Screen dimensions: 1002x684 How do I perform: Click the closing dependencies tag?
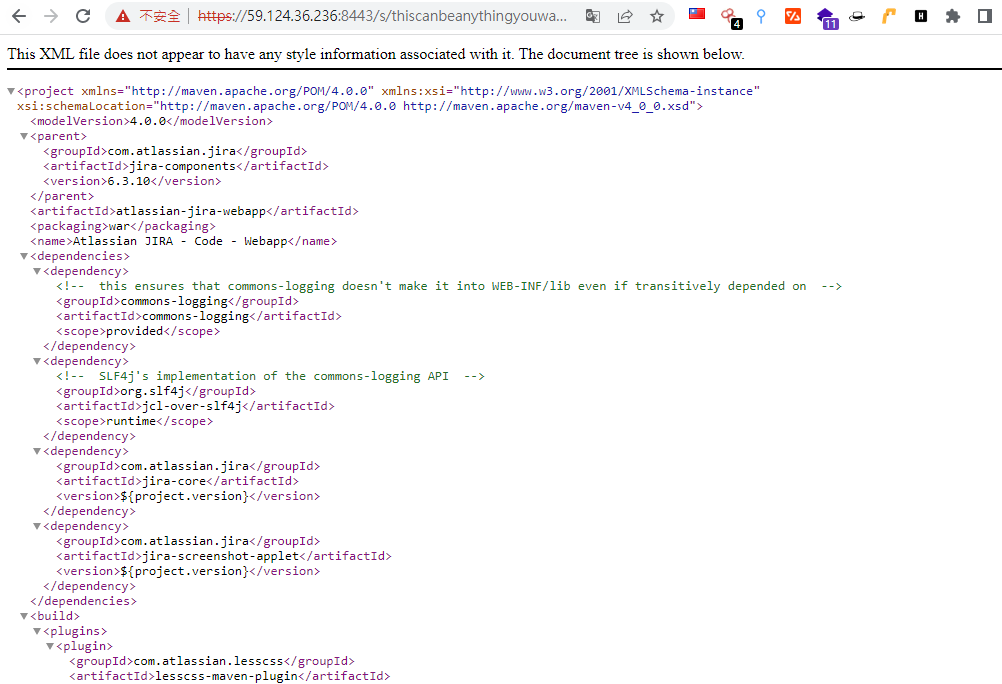point(83,602)
